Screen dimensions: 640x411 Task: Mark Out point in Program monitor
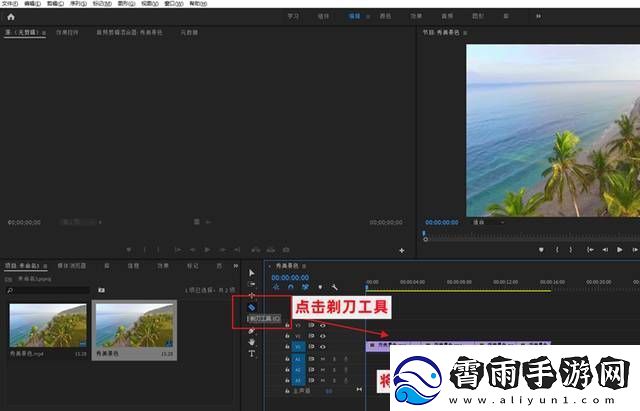click(571, 249)
